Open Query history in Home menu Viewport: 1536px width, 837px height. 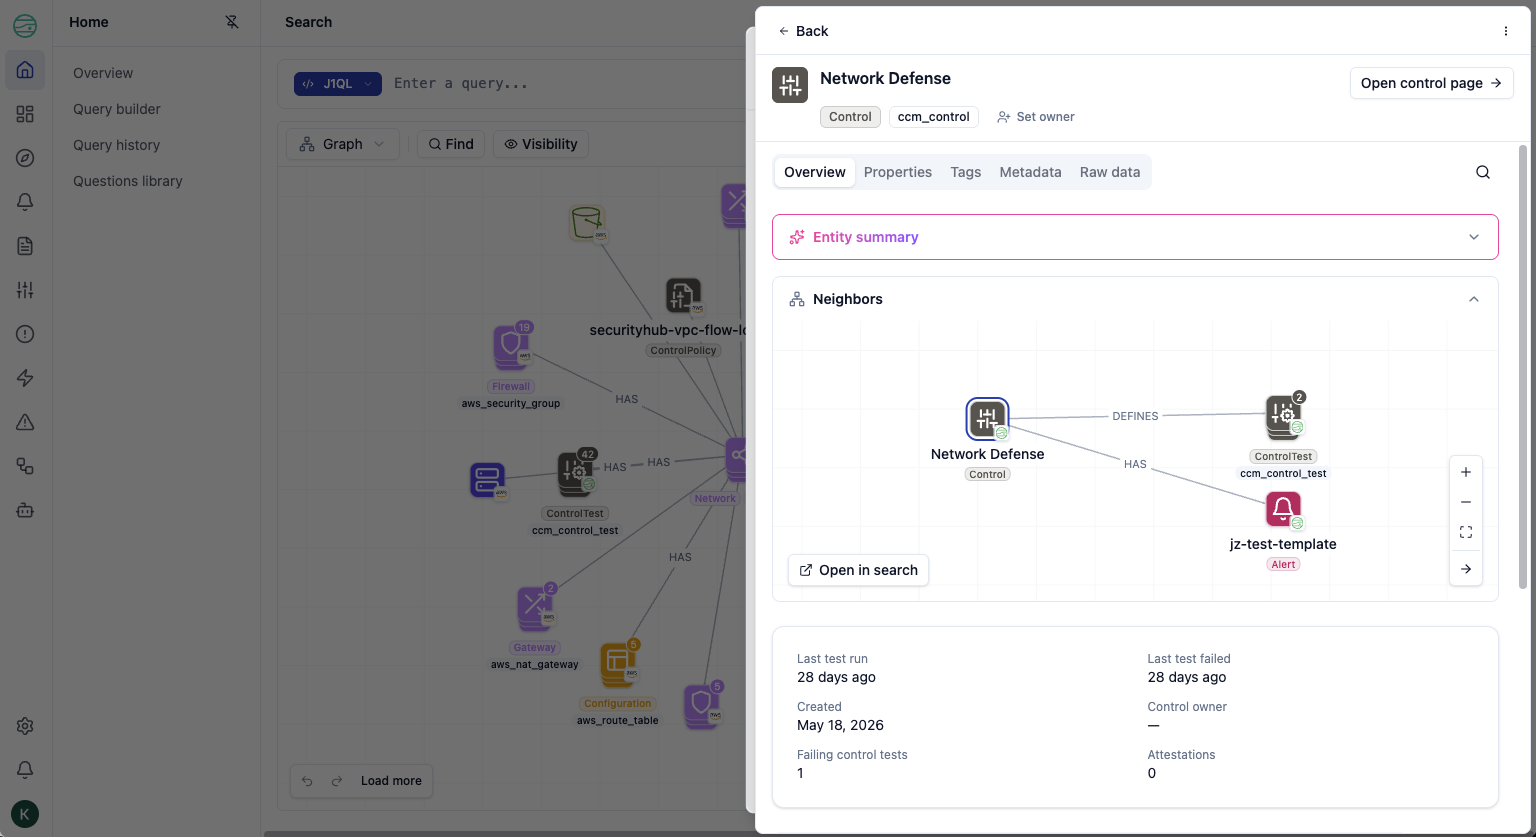(117, 145)
